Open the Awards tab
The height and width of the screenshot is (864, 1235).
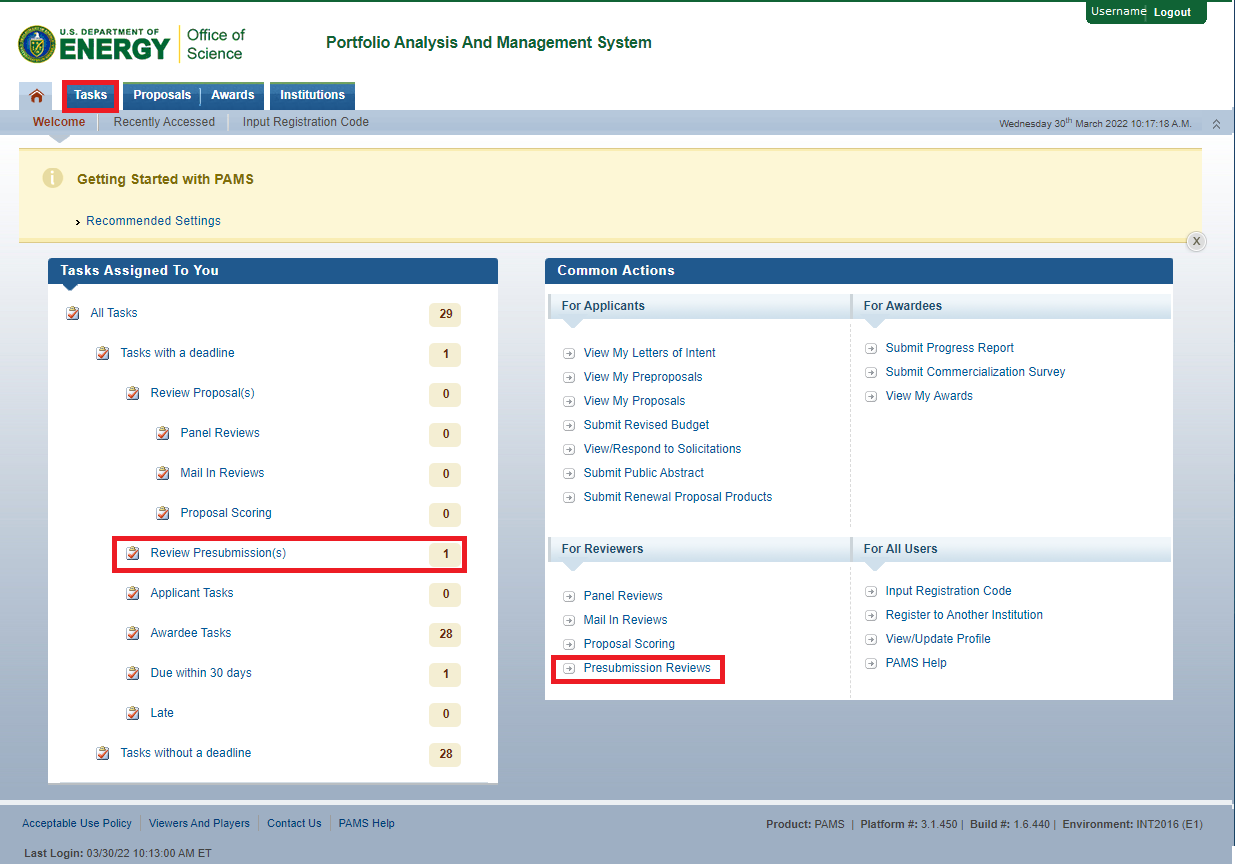pyautogui.click(x=233, y=96)
